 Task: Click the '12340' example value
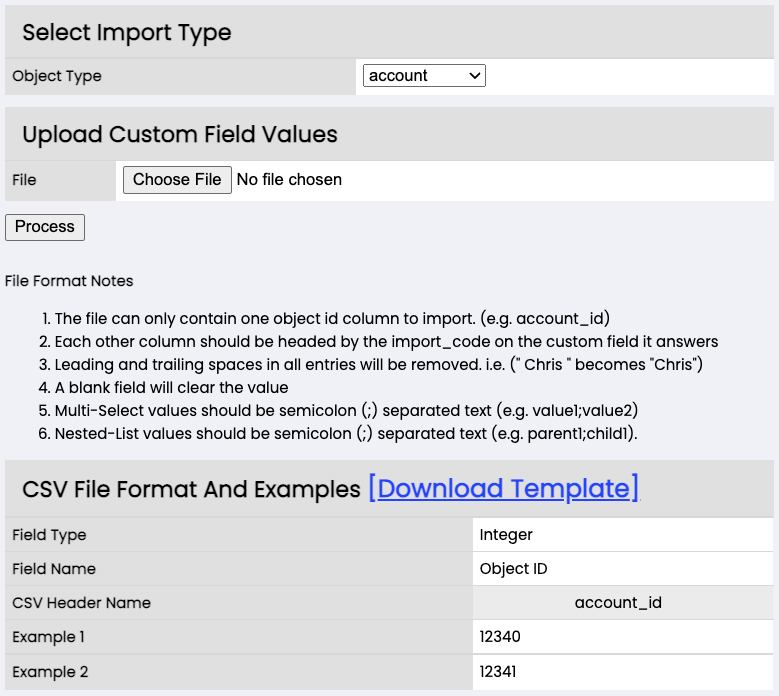pos(623,637)
